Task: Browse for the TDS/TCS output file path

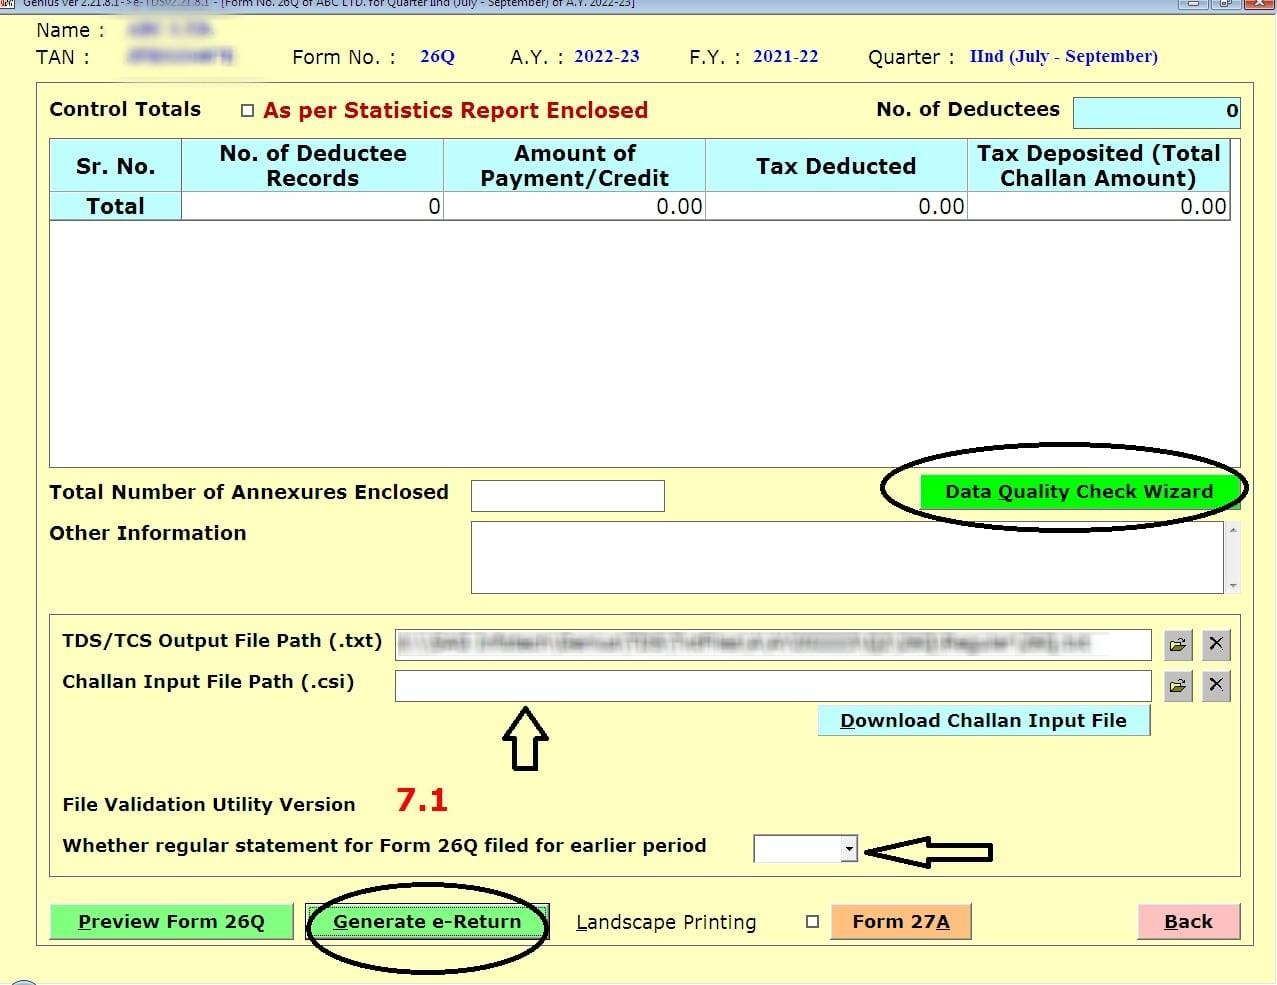Action: pos(1178,645)
